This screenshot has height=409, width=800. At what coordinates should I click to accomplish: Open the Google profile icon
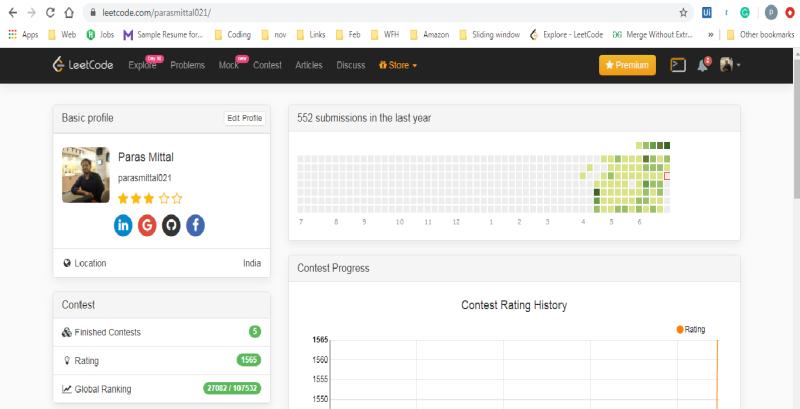(147, 225)
